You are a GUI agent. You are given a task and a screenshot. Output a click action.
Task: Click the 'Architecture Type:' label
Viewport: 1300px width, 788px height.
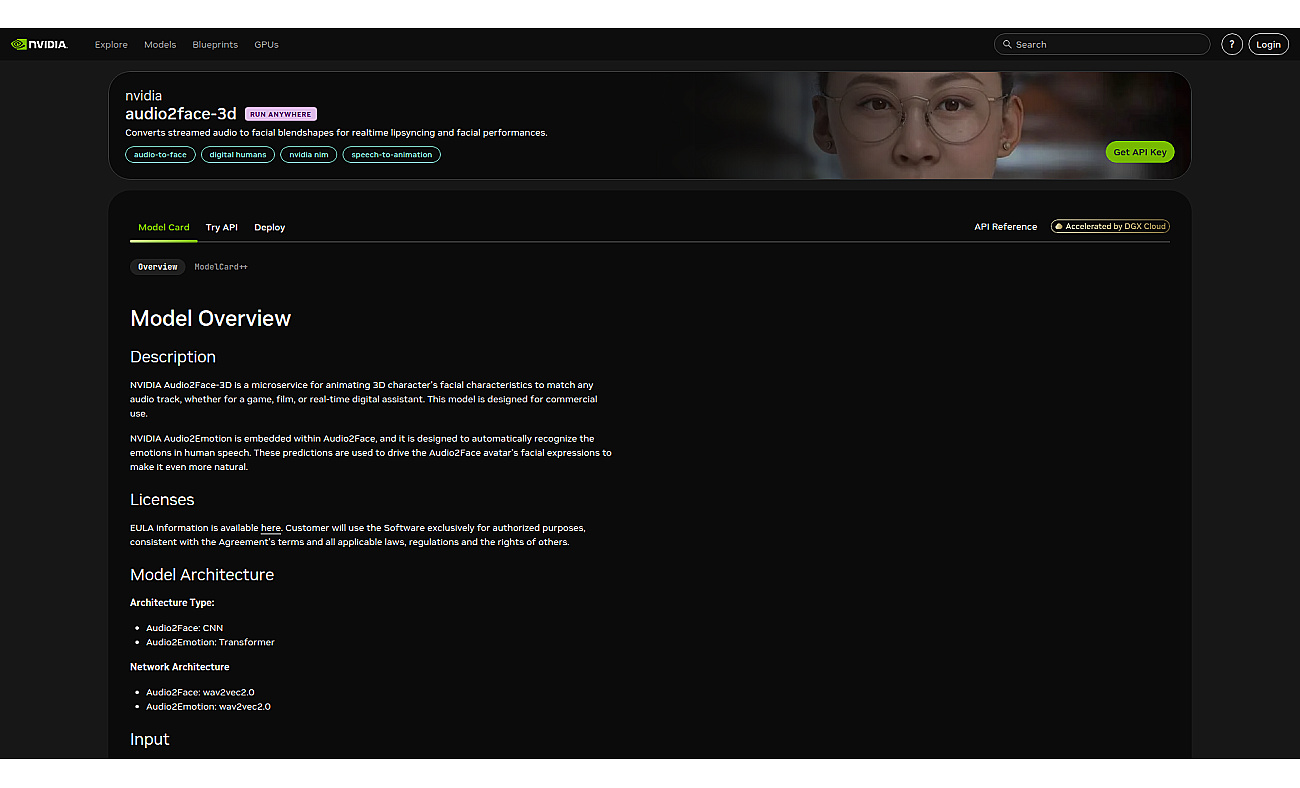tap(172, 603)
